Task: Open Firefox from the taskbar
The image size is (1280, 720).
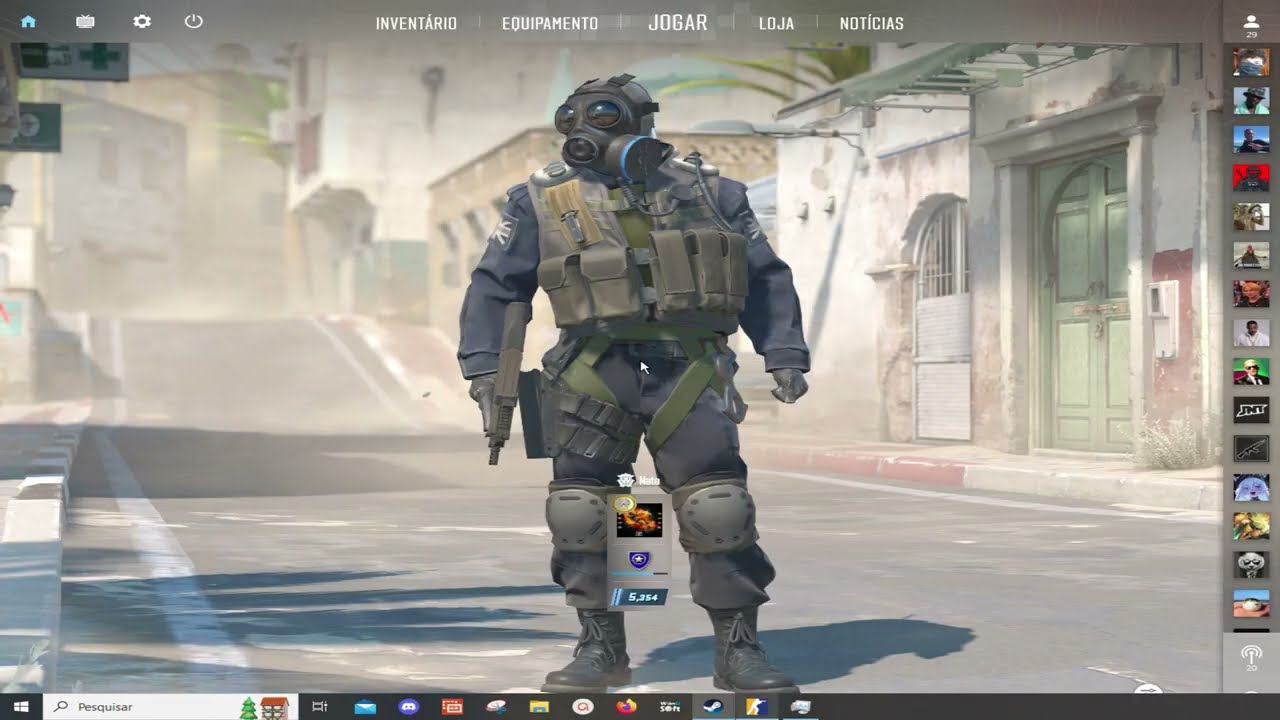Action: pyautogui.click(x=626, y=707)
